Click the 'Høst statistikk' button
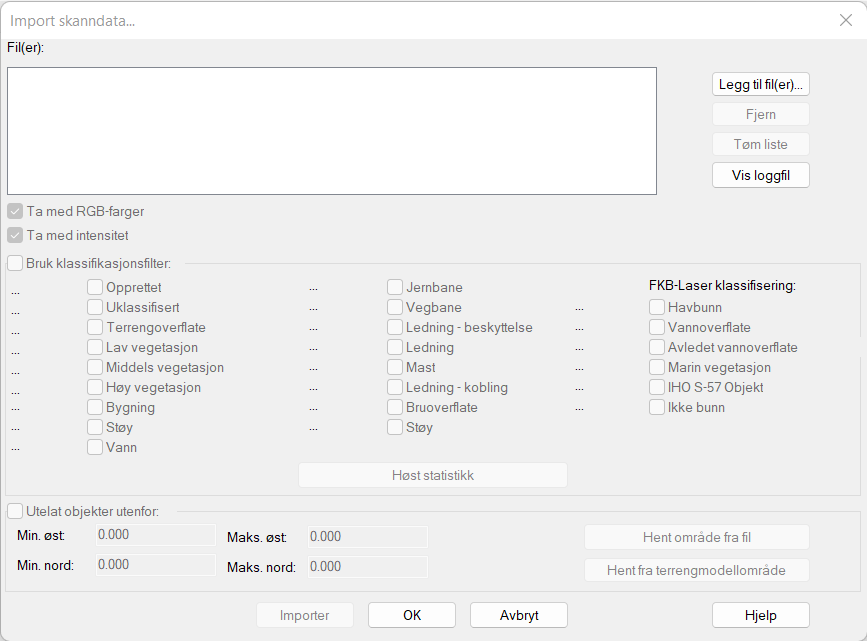Screen dimensions: 867x641 click(432, 475)
